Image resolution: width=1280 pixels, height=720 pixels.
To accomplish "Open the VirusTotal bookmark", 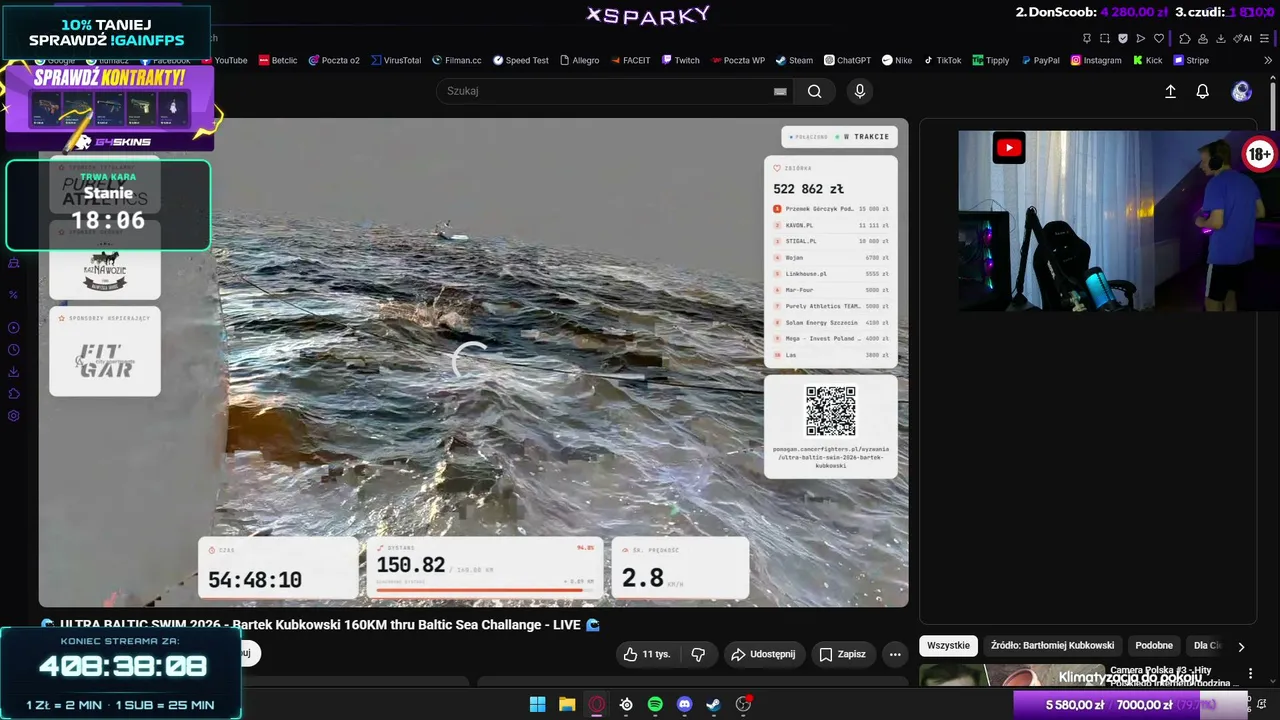I will click(x=396, y=60).
